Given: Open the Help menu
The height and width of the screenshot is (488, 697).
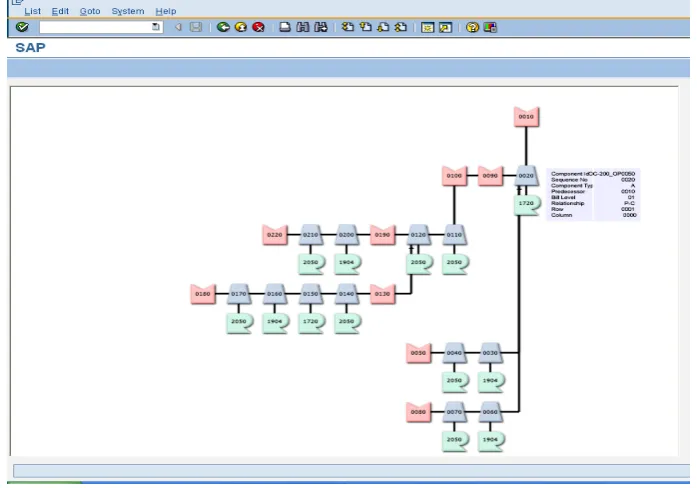Looking at the screenshot, I should (x=165, y=11).
